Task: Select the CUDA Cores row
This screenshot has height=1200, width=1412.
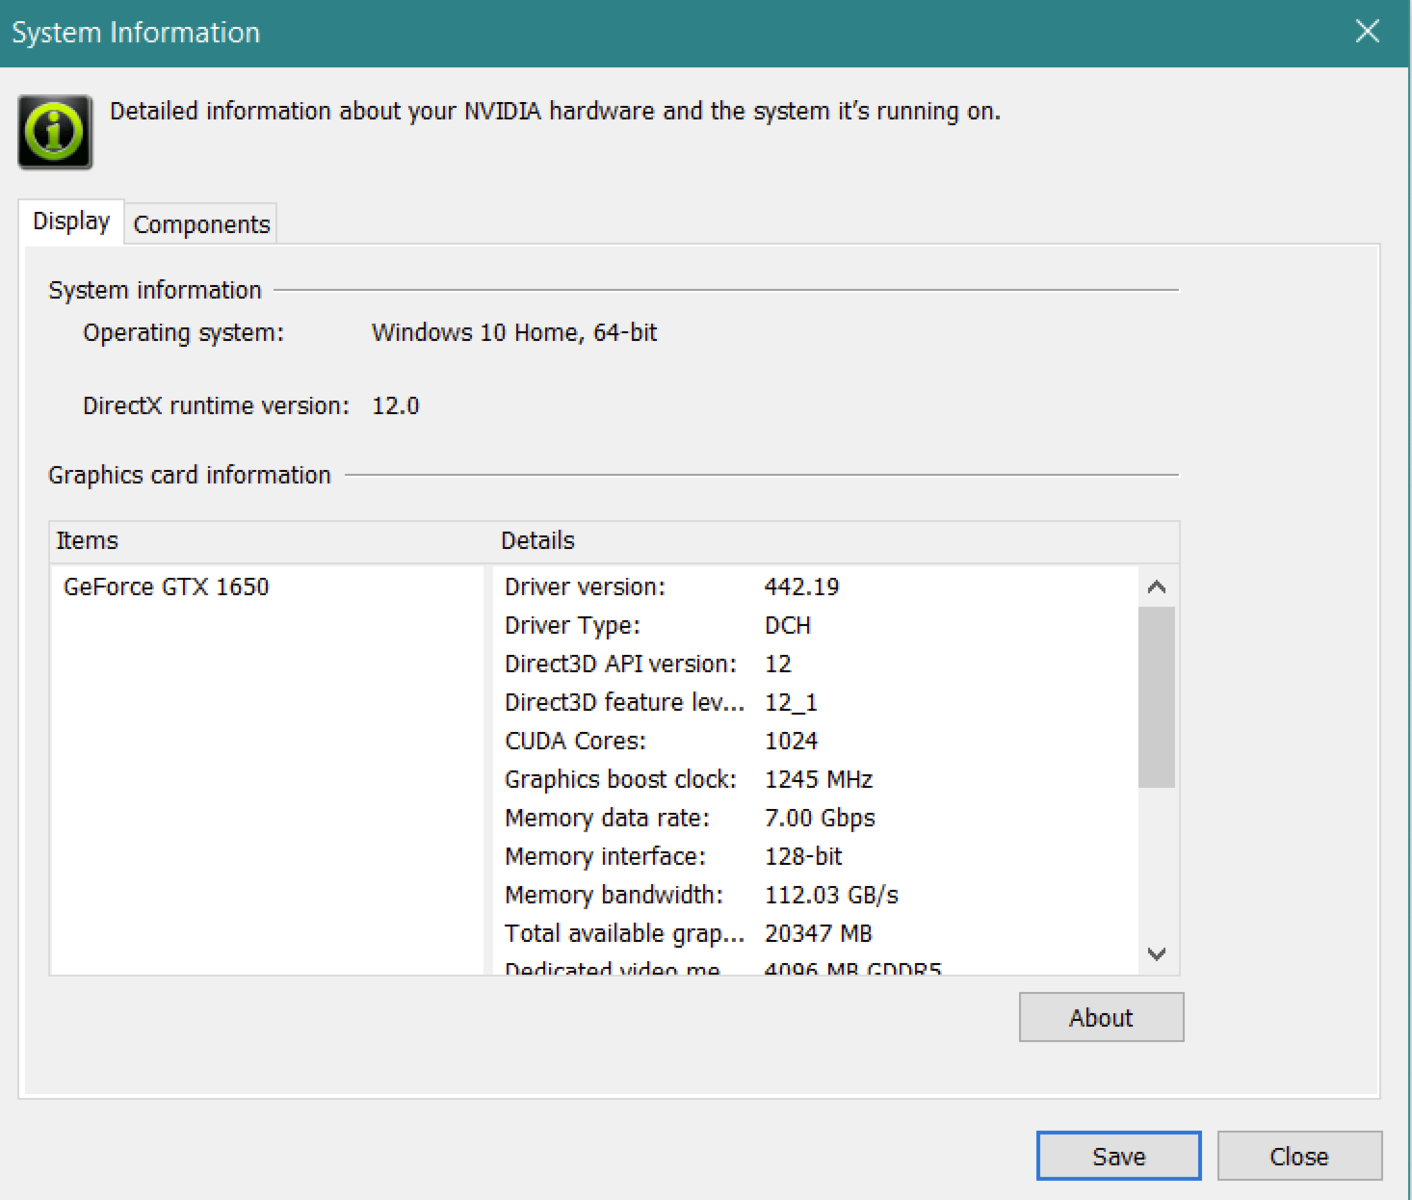Action: 661,741
